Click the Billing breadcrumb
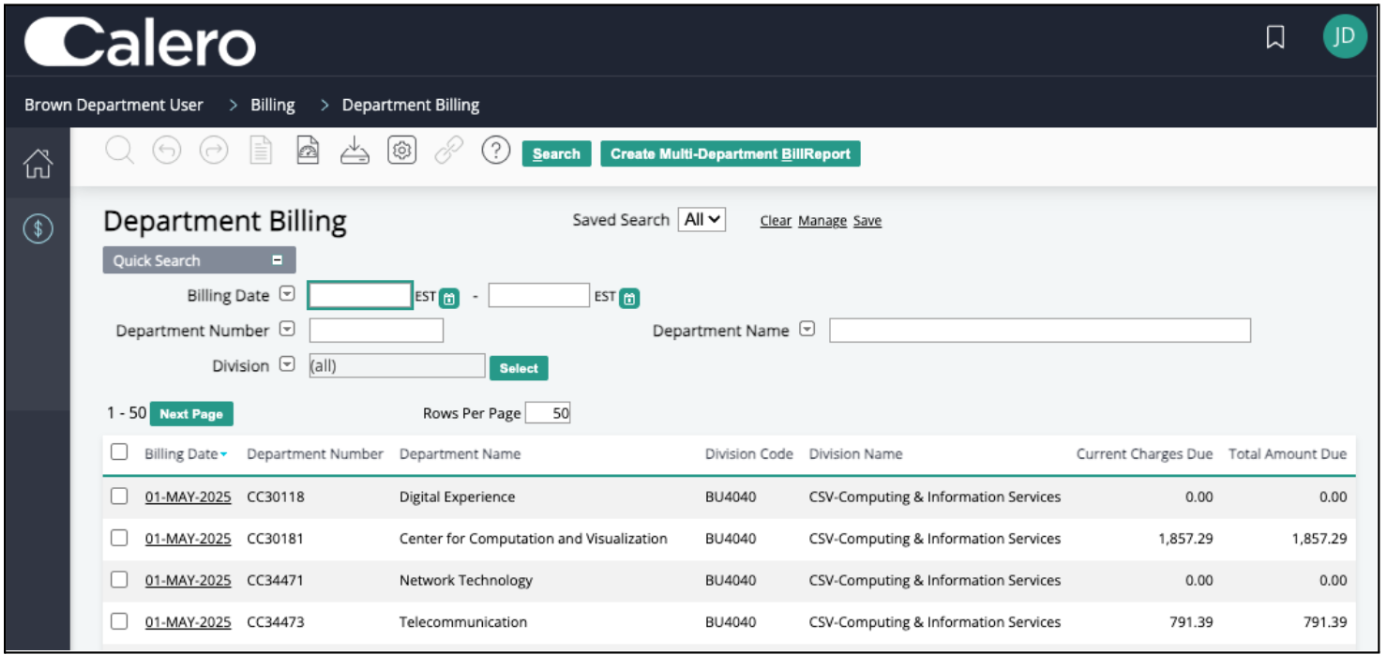This screenshot has height=657, width=1382. coord(273,105)
